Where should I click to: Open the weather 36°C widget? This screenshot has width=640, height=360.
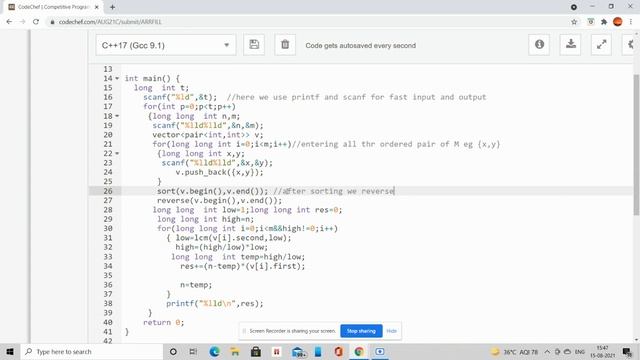click(514, 351)
